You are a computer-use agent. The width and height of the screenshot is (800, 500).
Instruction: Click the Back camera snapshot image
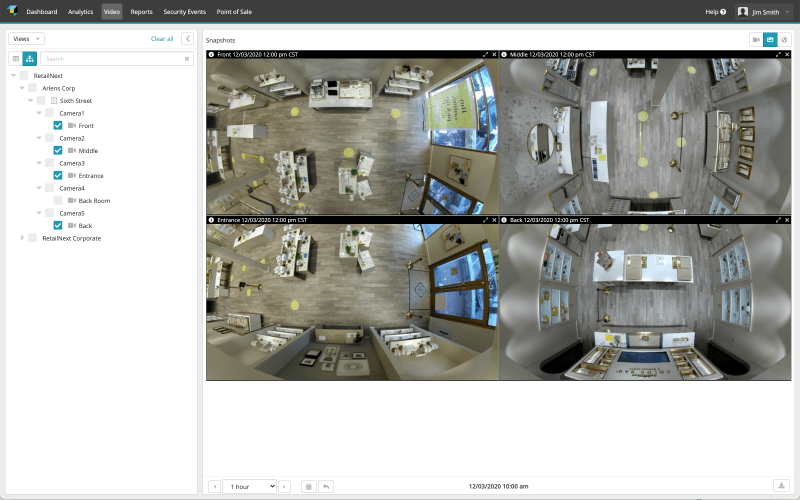point(645,302)
